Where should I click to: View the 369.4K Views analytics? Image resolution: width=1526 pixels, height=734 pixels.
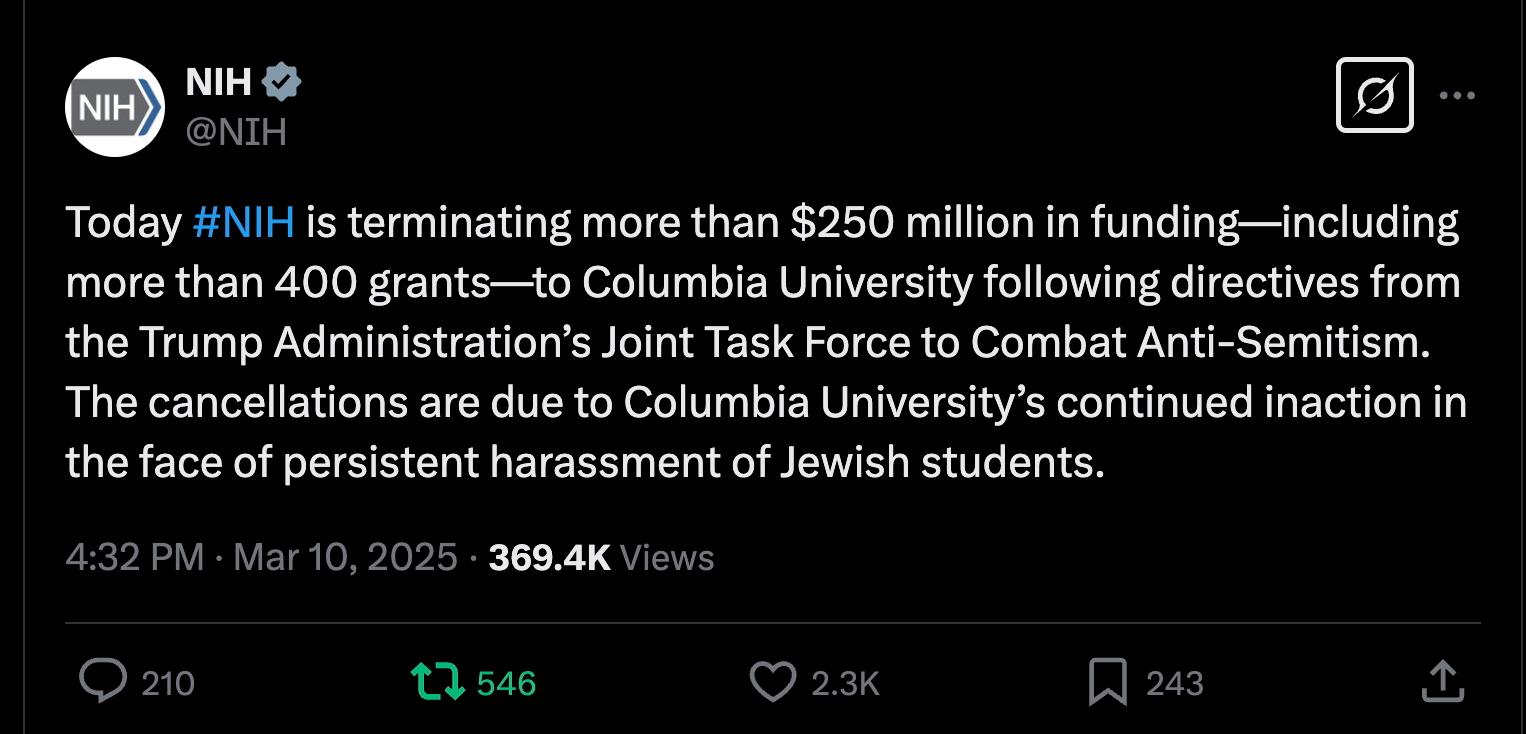(x=601, y=557)
